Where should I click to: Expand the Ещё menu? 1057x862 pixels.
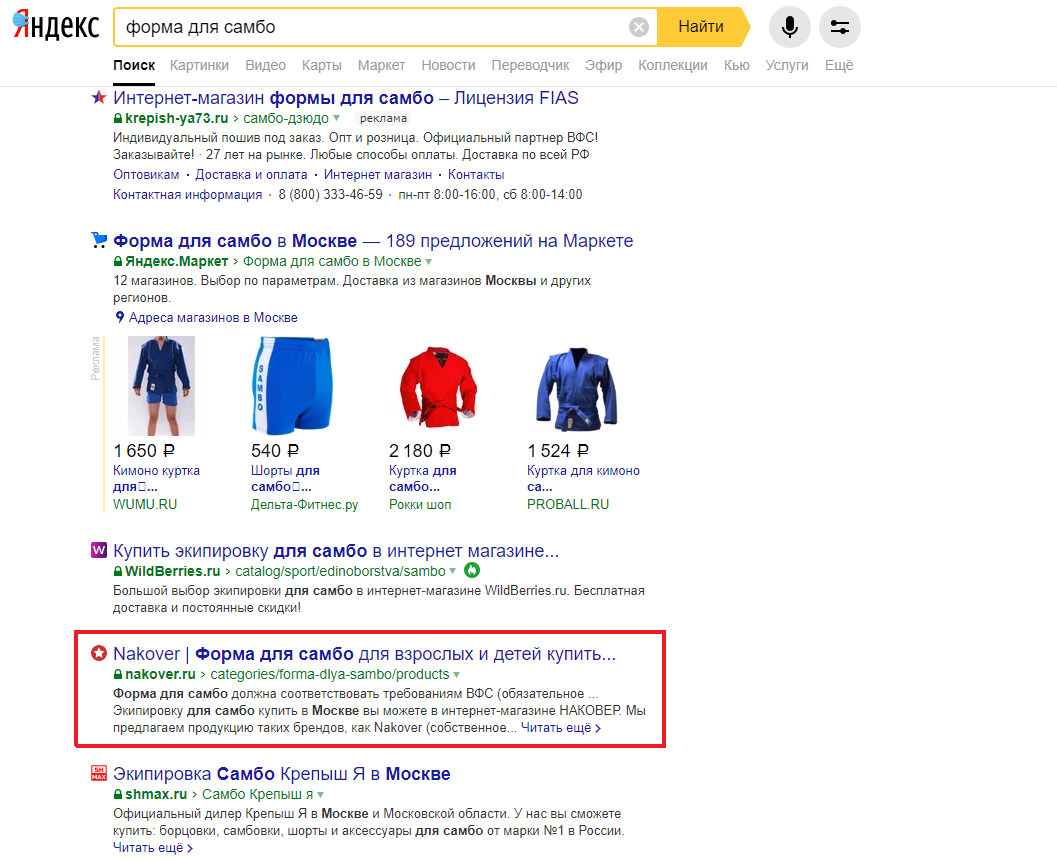[x=839, y=65]
